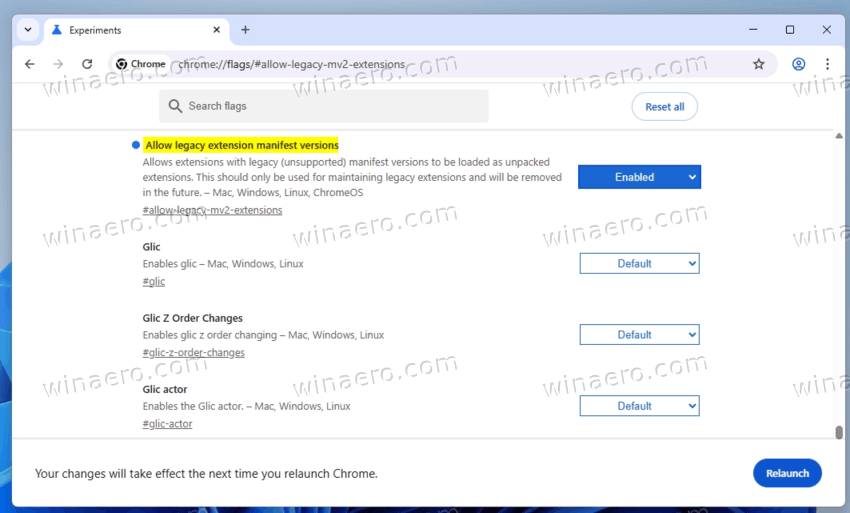The width and height of the screenshot is (850, 513).
Task: Open the profile account icon
Action: tap(799, 64)
